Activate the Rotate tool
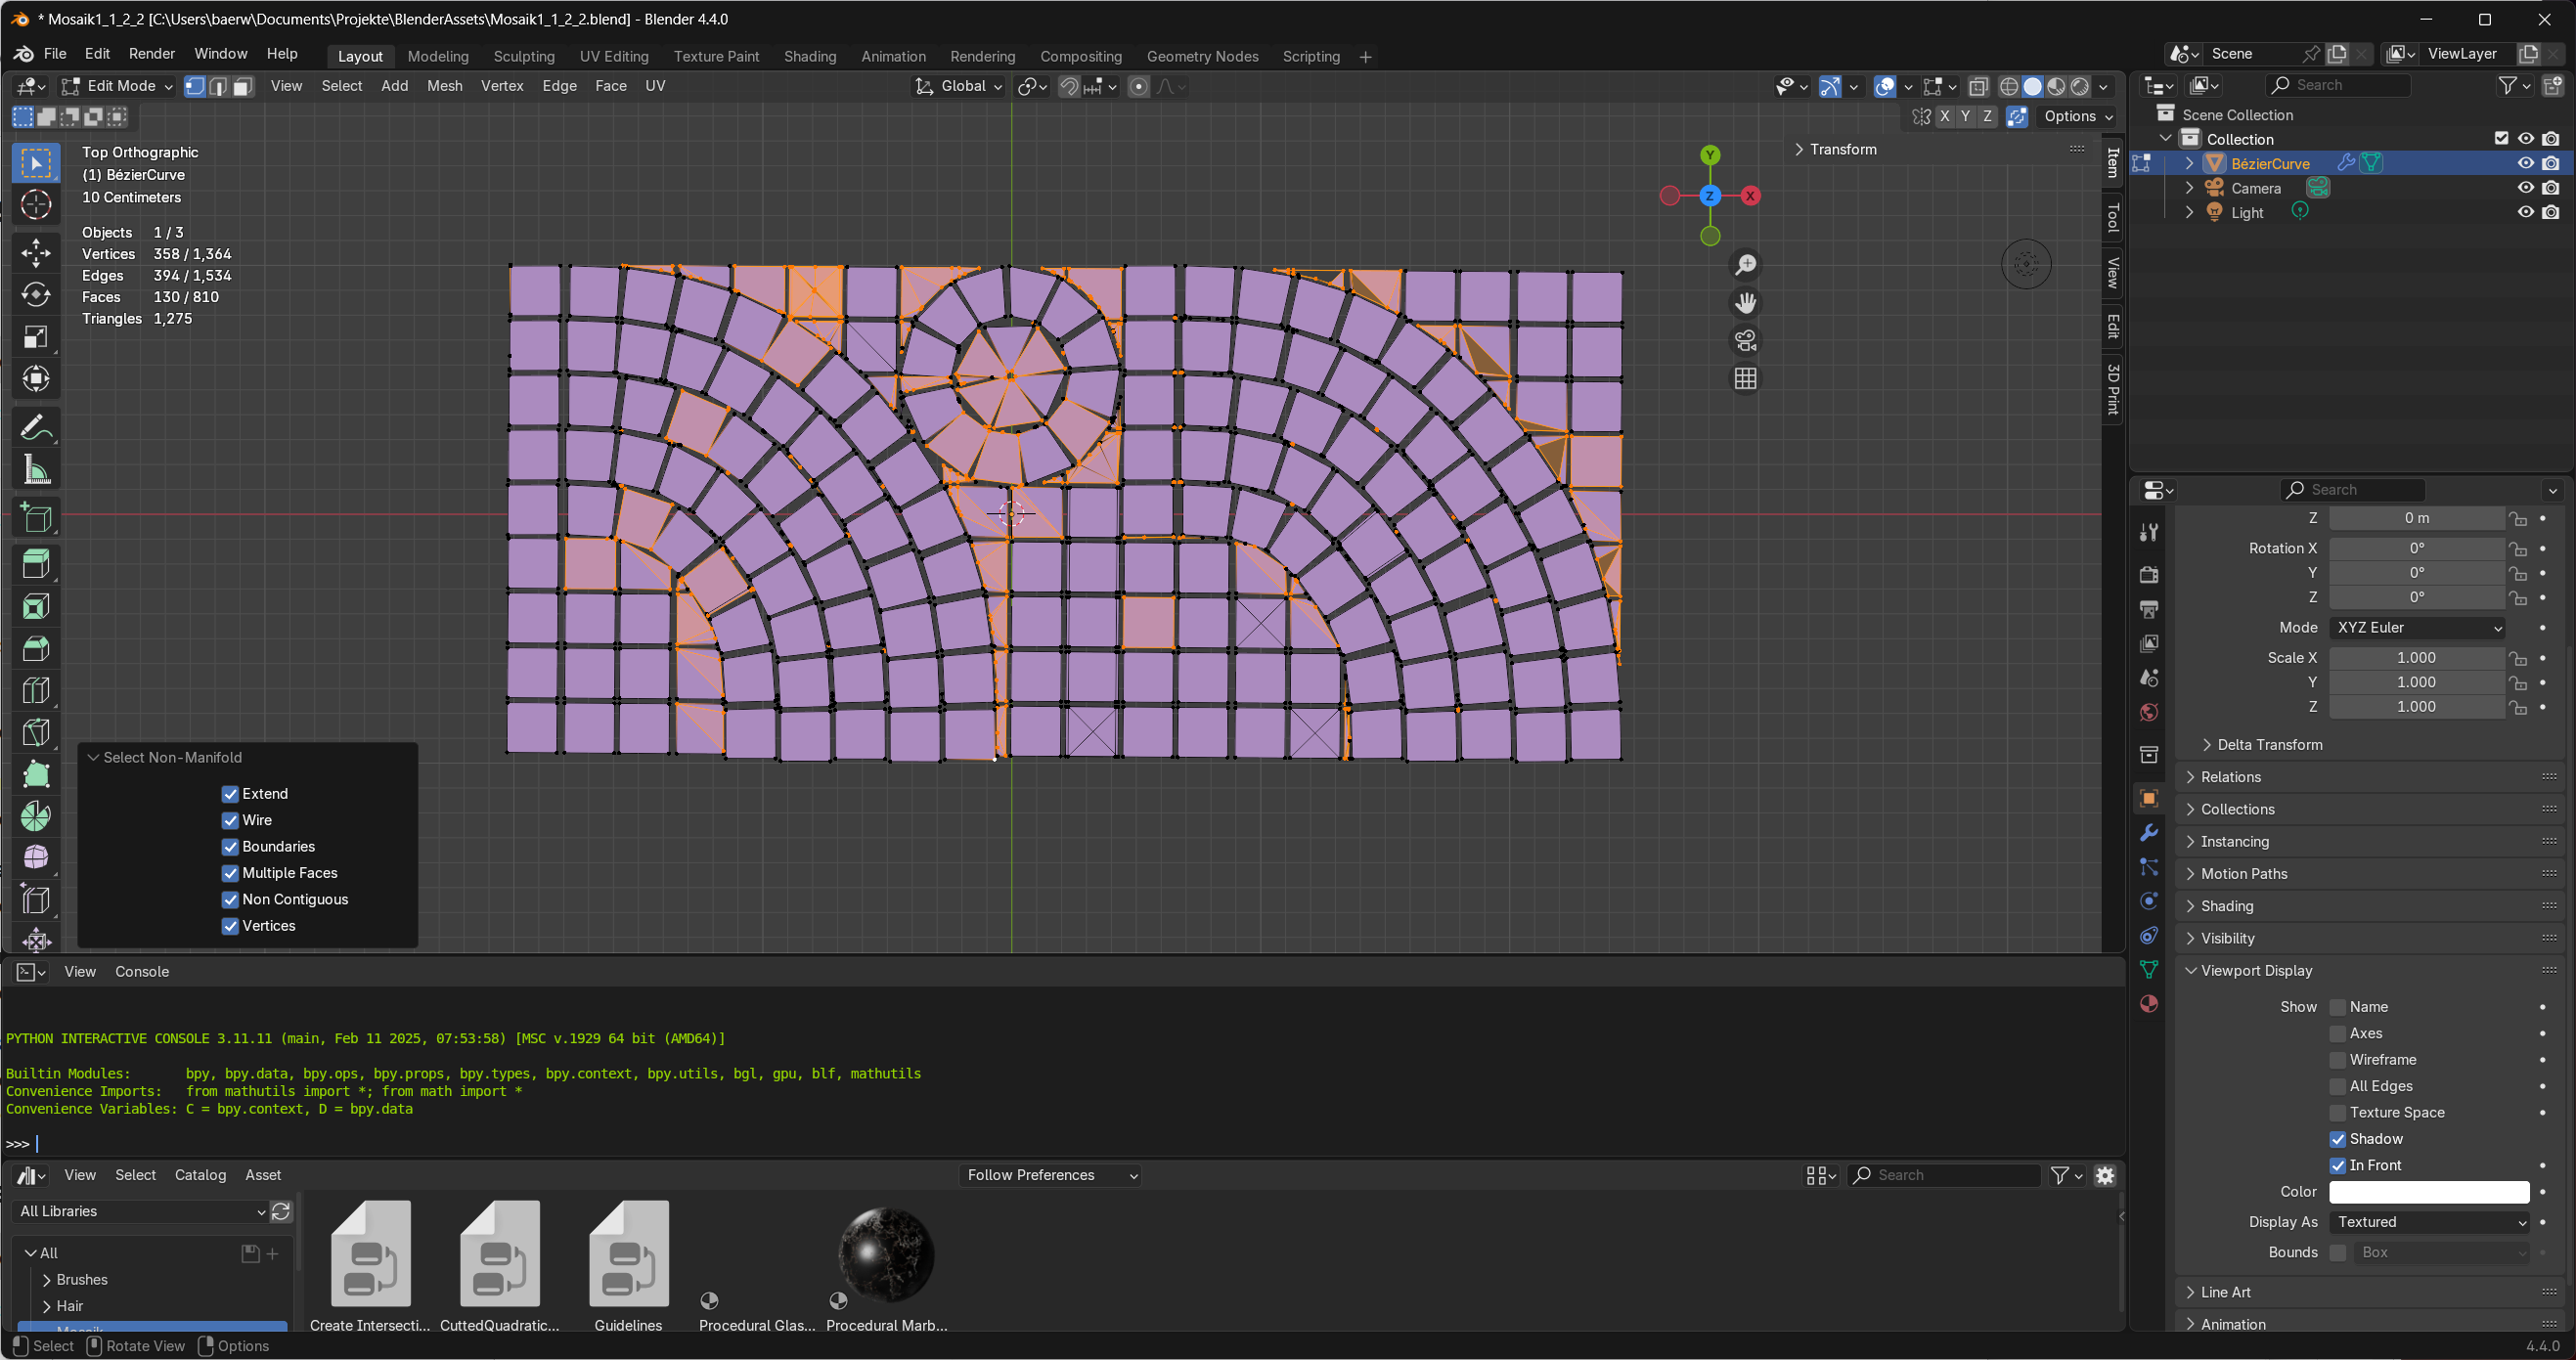Screen dimensions: 2576x1360 point(36,294)
